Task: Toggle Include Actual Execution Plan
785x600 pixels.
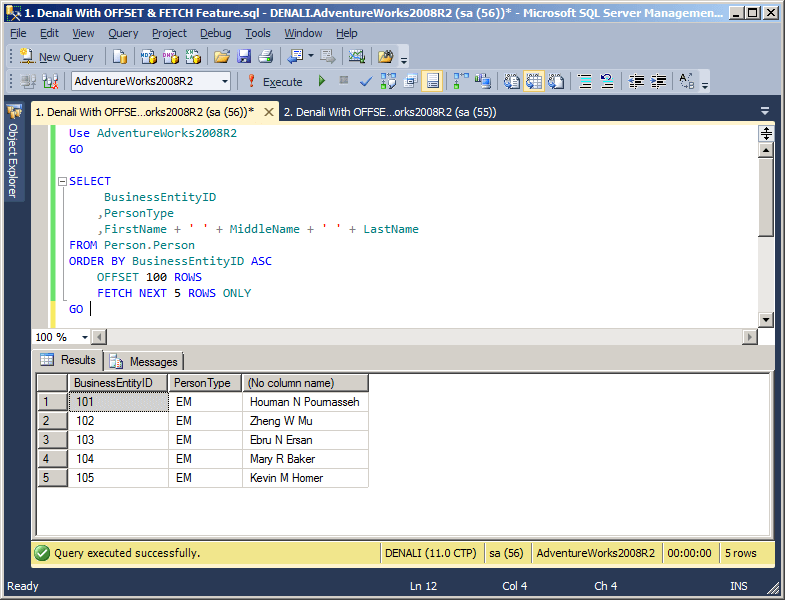Action: (x=462, y=82)
